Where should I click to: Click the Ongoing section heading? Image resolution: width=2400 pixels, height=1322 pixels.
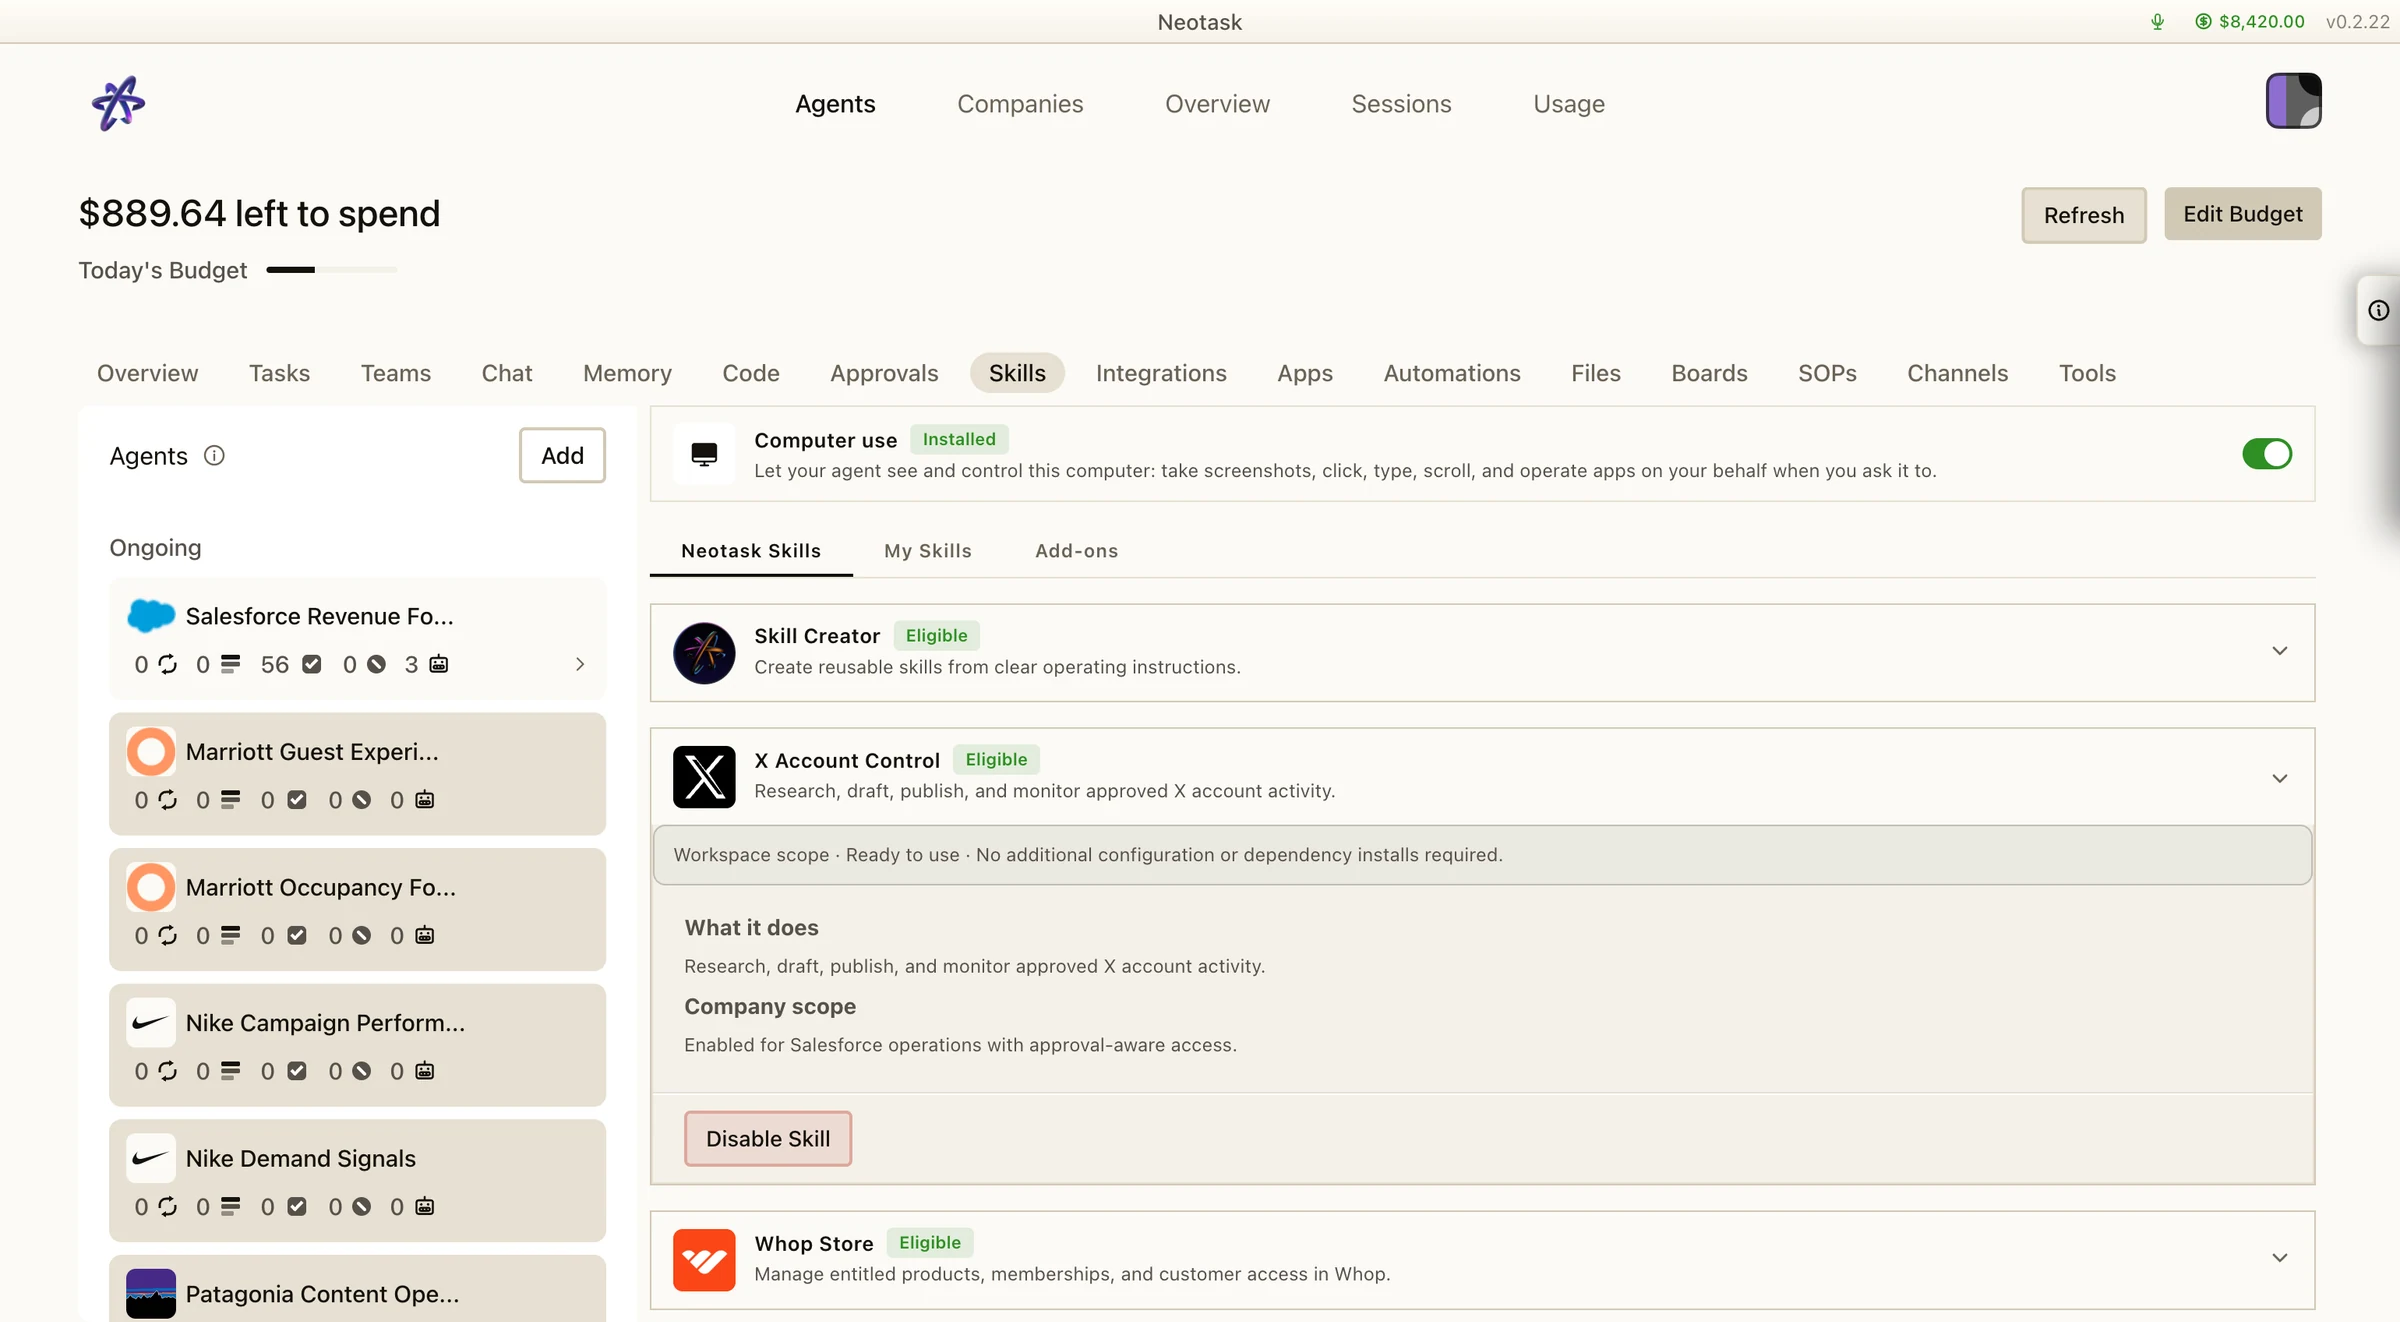click(x=155, y=548)
